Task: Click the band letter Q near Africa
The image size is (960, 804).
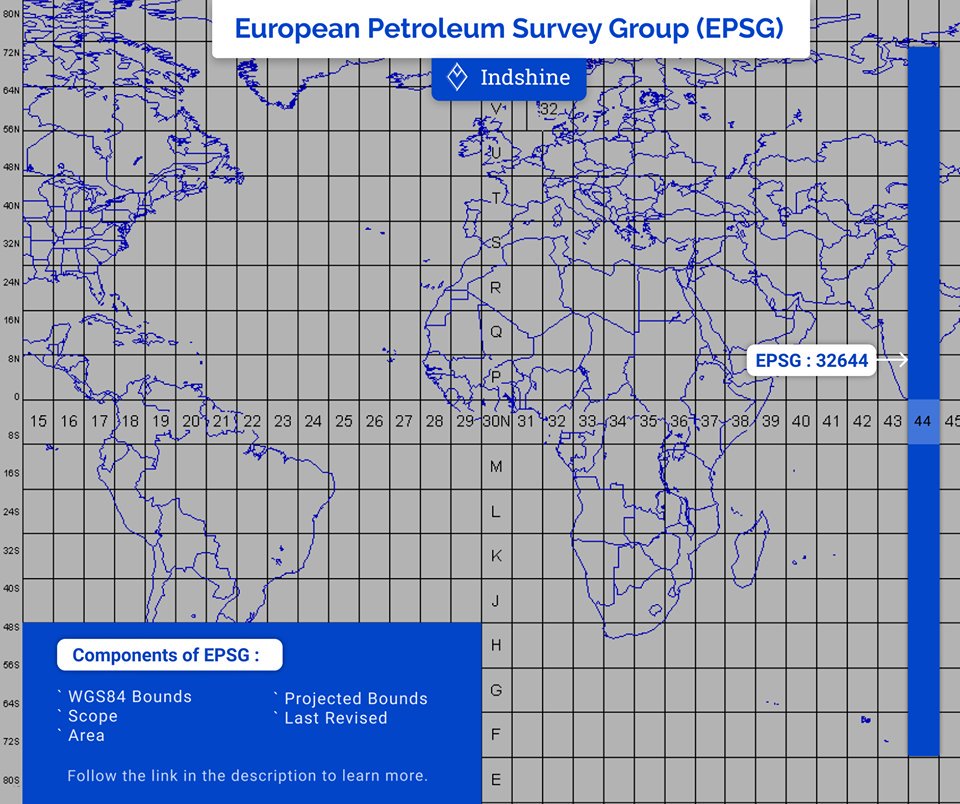Action: tap(494, 333)
